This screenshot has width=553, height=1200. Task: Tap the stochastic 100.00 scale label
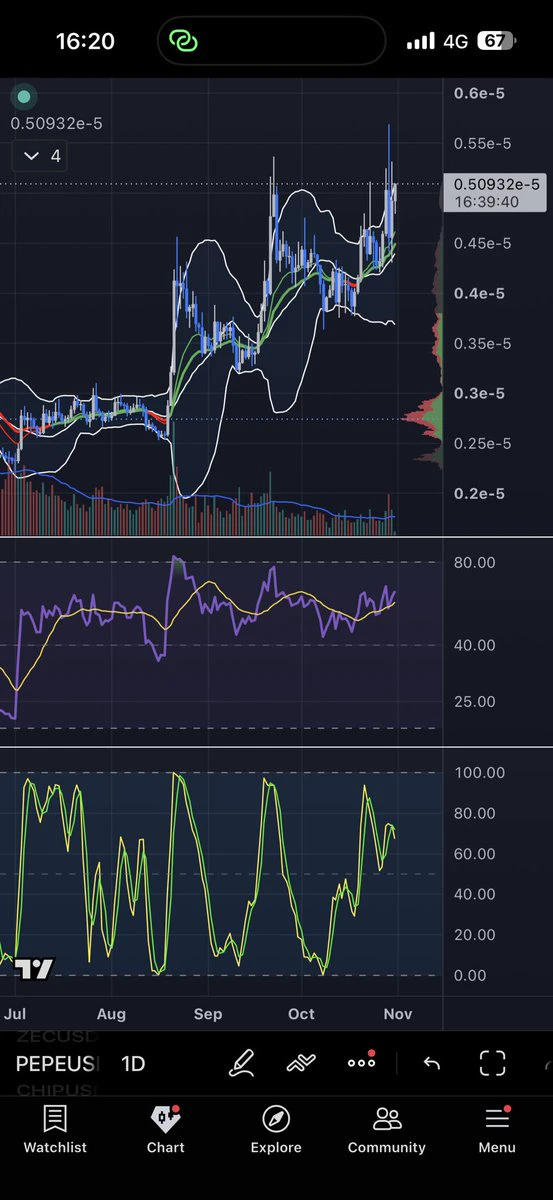click(x=479, y=772)
